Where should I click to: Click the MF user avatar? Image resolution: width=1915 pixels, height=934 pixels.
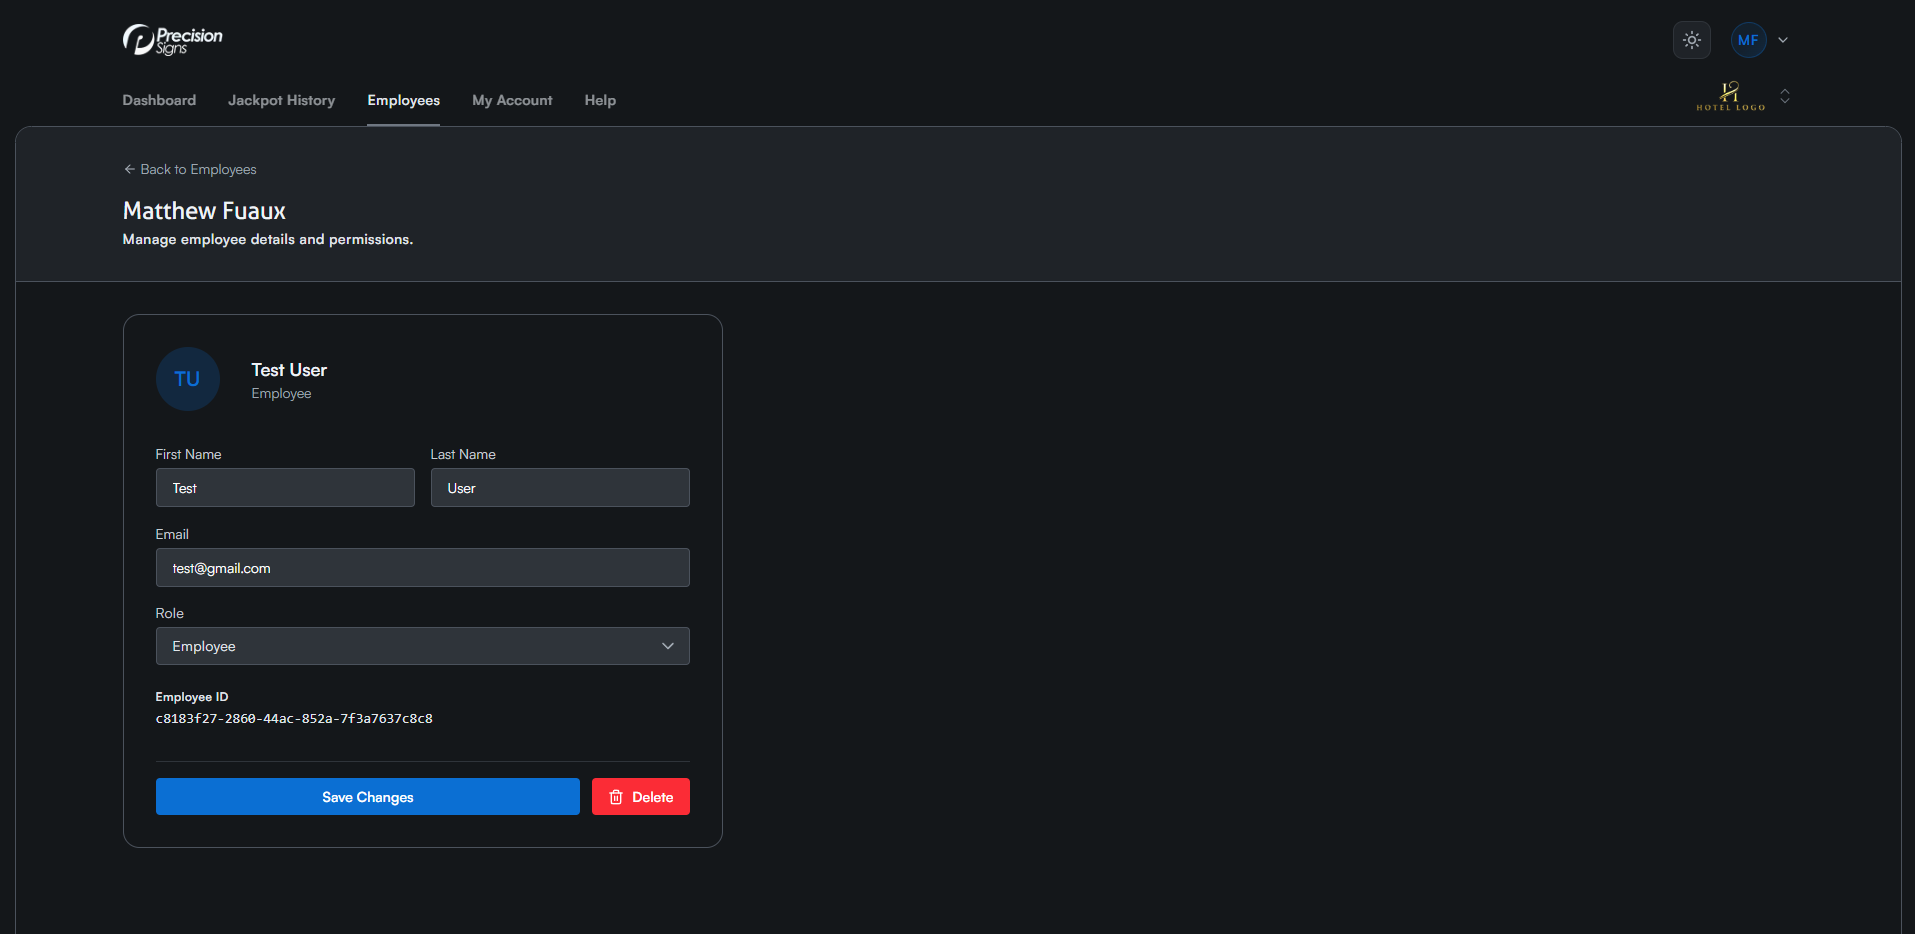click(1747, 40)
